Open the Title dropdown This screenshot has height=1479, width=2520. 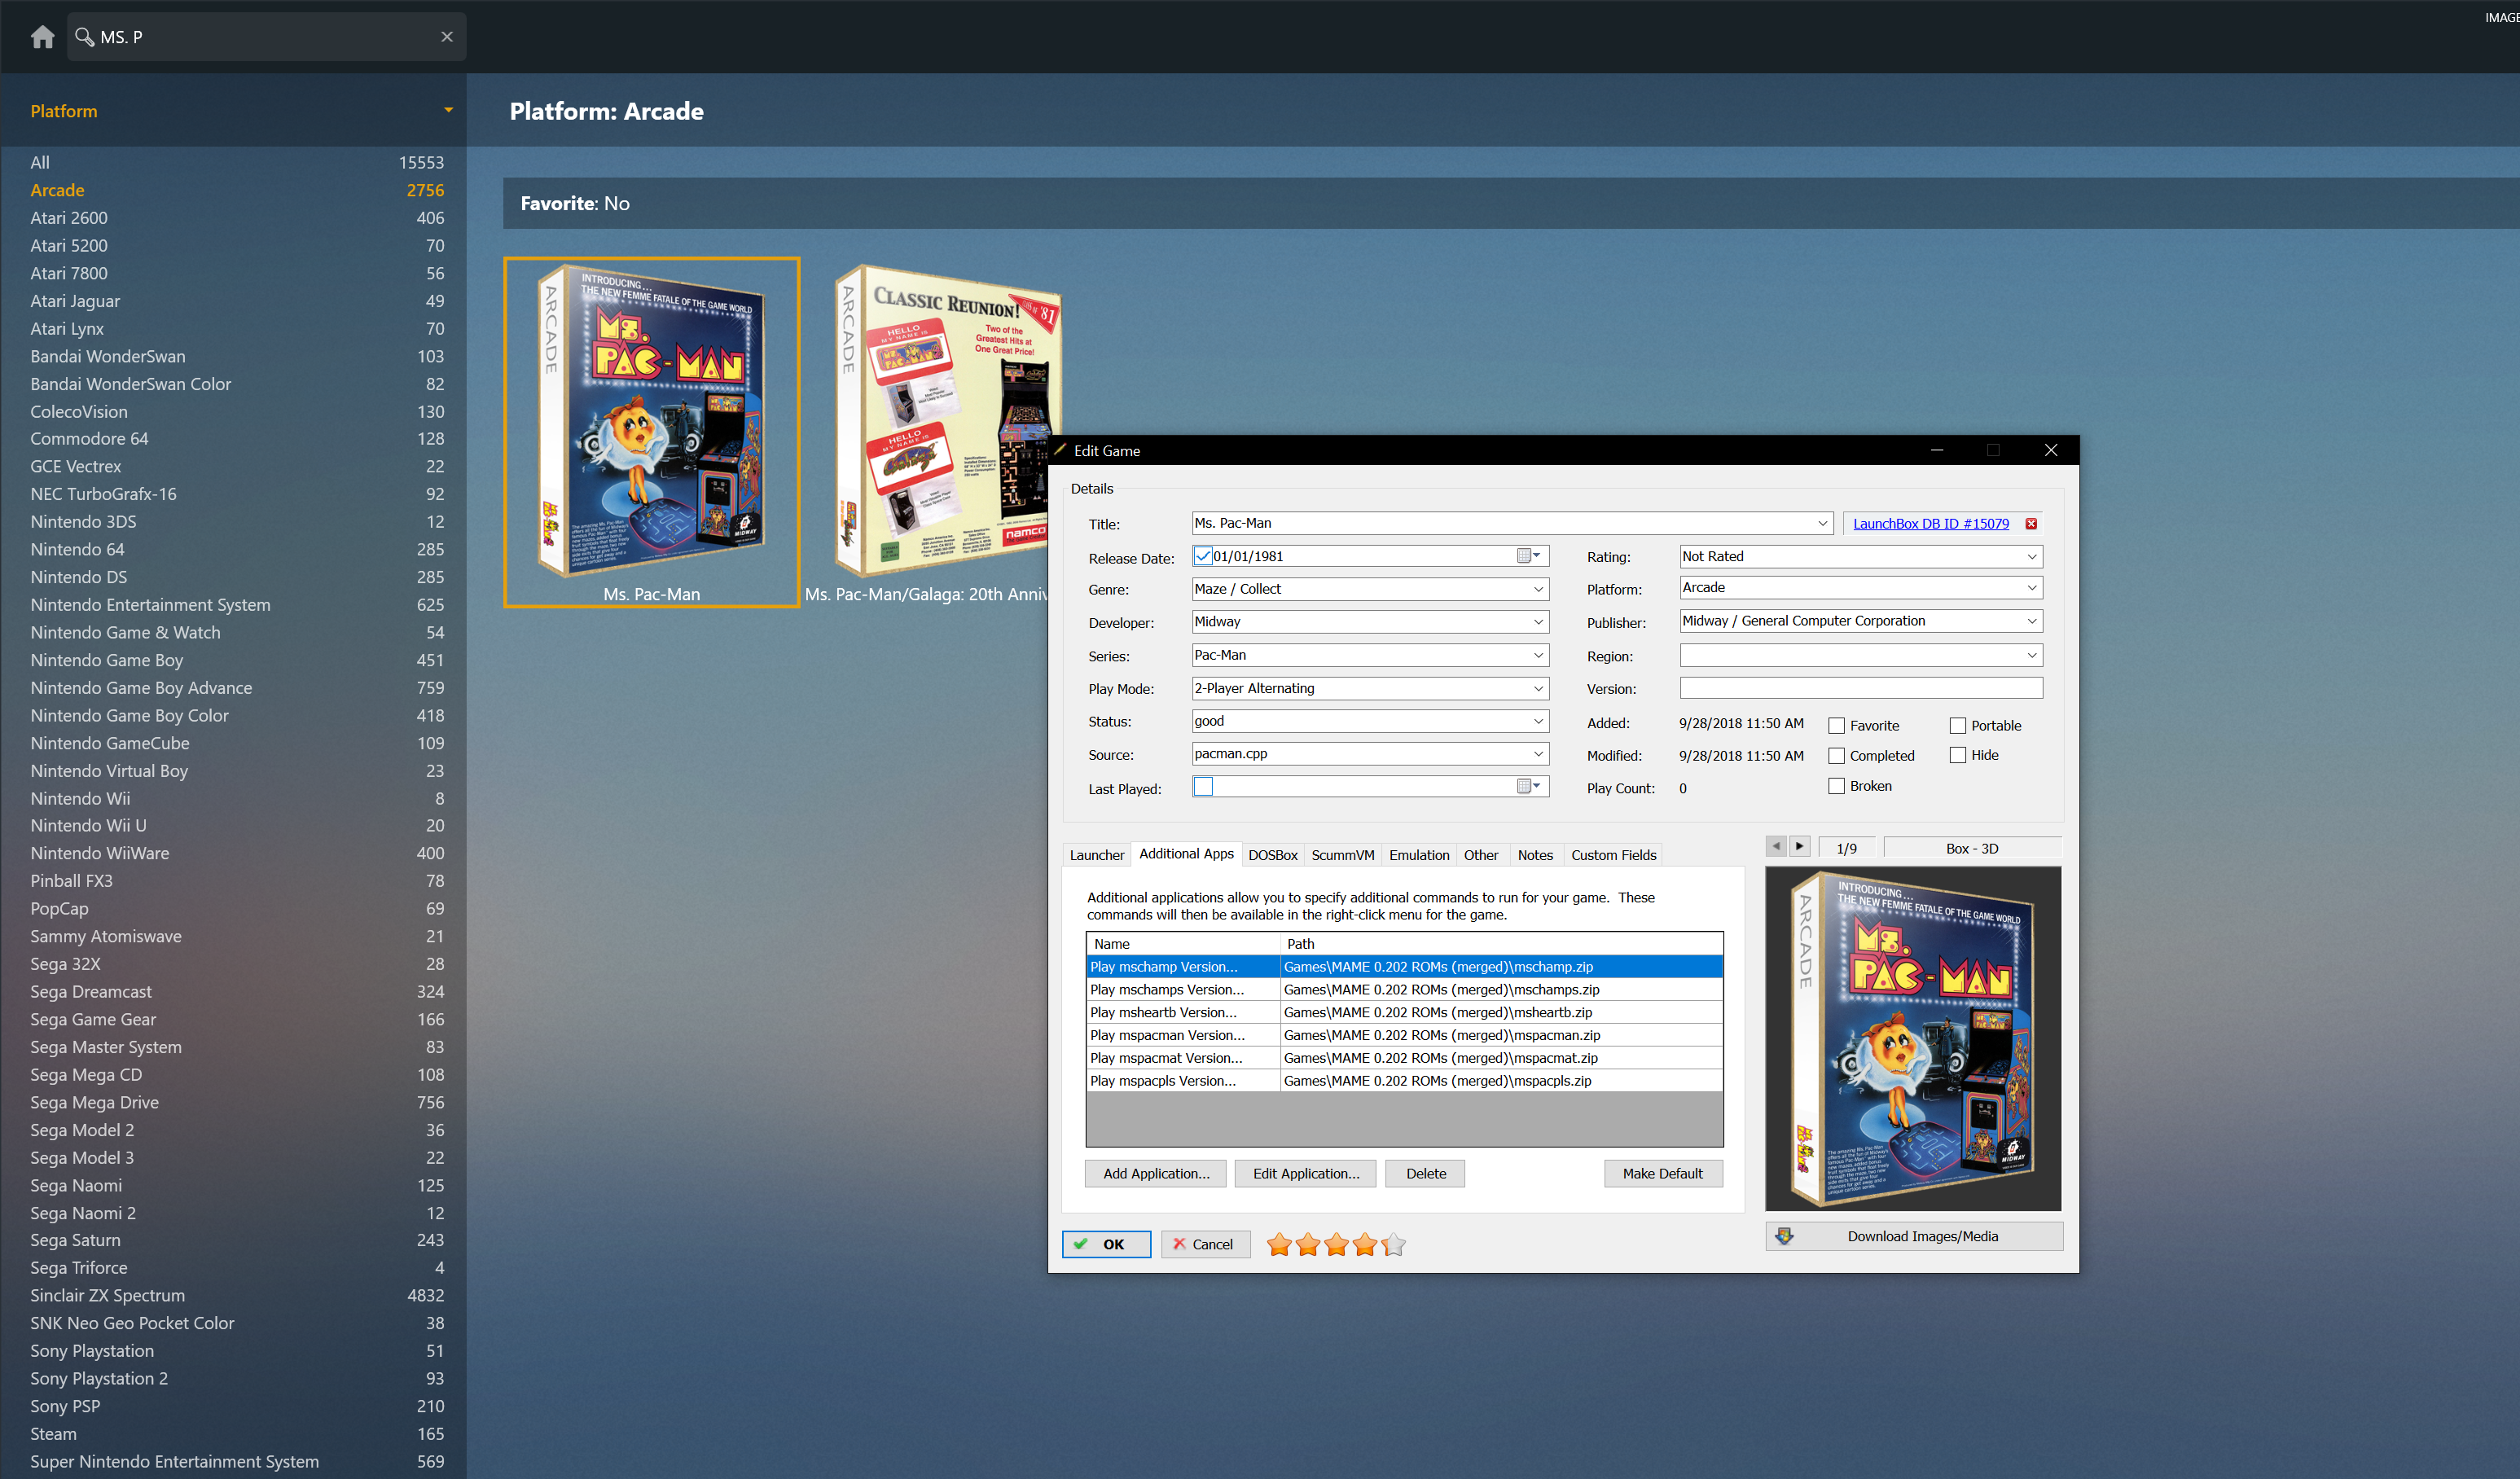pyautogui.click(x=1822, y=523)
